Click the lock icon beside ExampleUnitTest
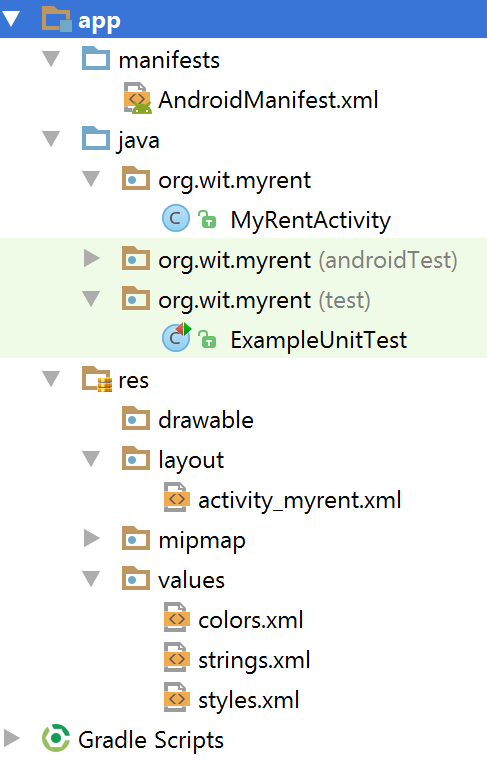The image size is (487, 763). pos(207,339)
